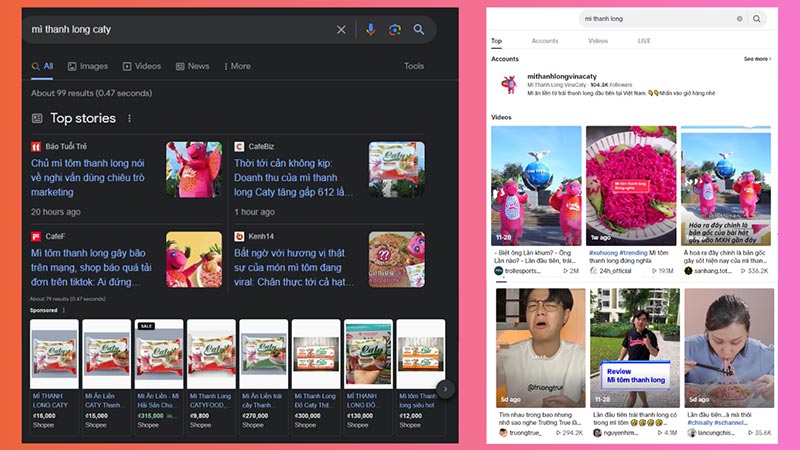This screenshot has width=800, height=450.
Task: Switch to Images search tab
Action: coord(88,66)
